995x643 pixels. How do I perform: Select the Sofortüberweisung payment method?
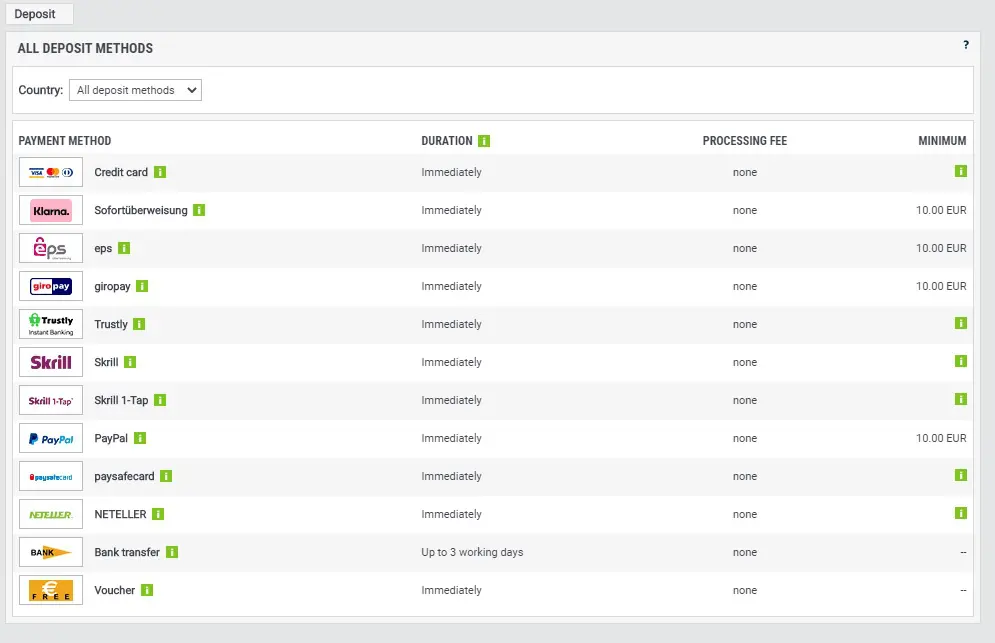(x=141, y=210)
